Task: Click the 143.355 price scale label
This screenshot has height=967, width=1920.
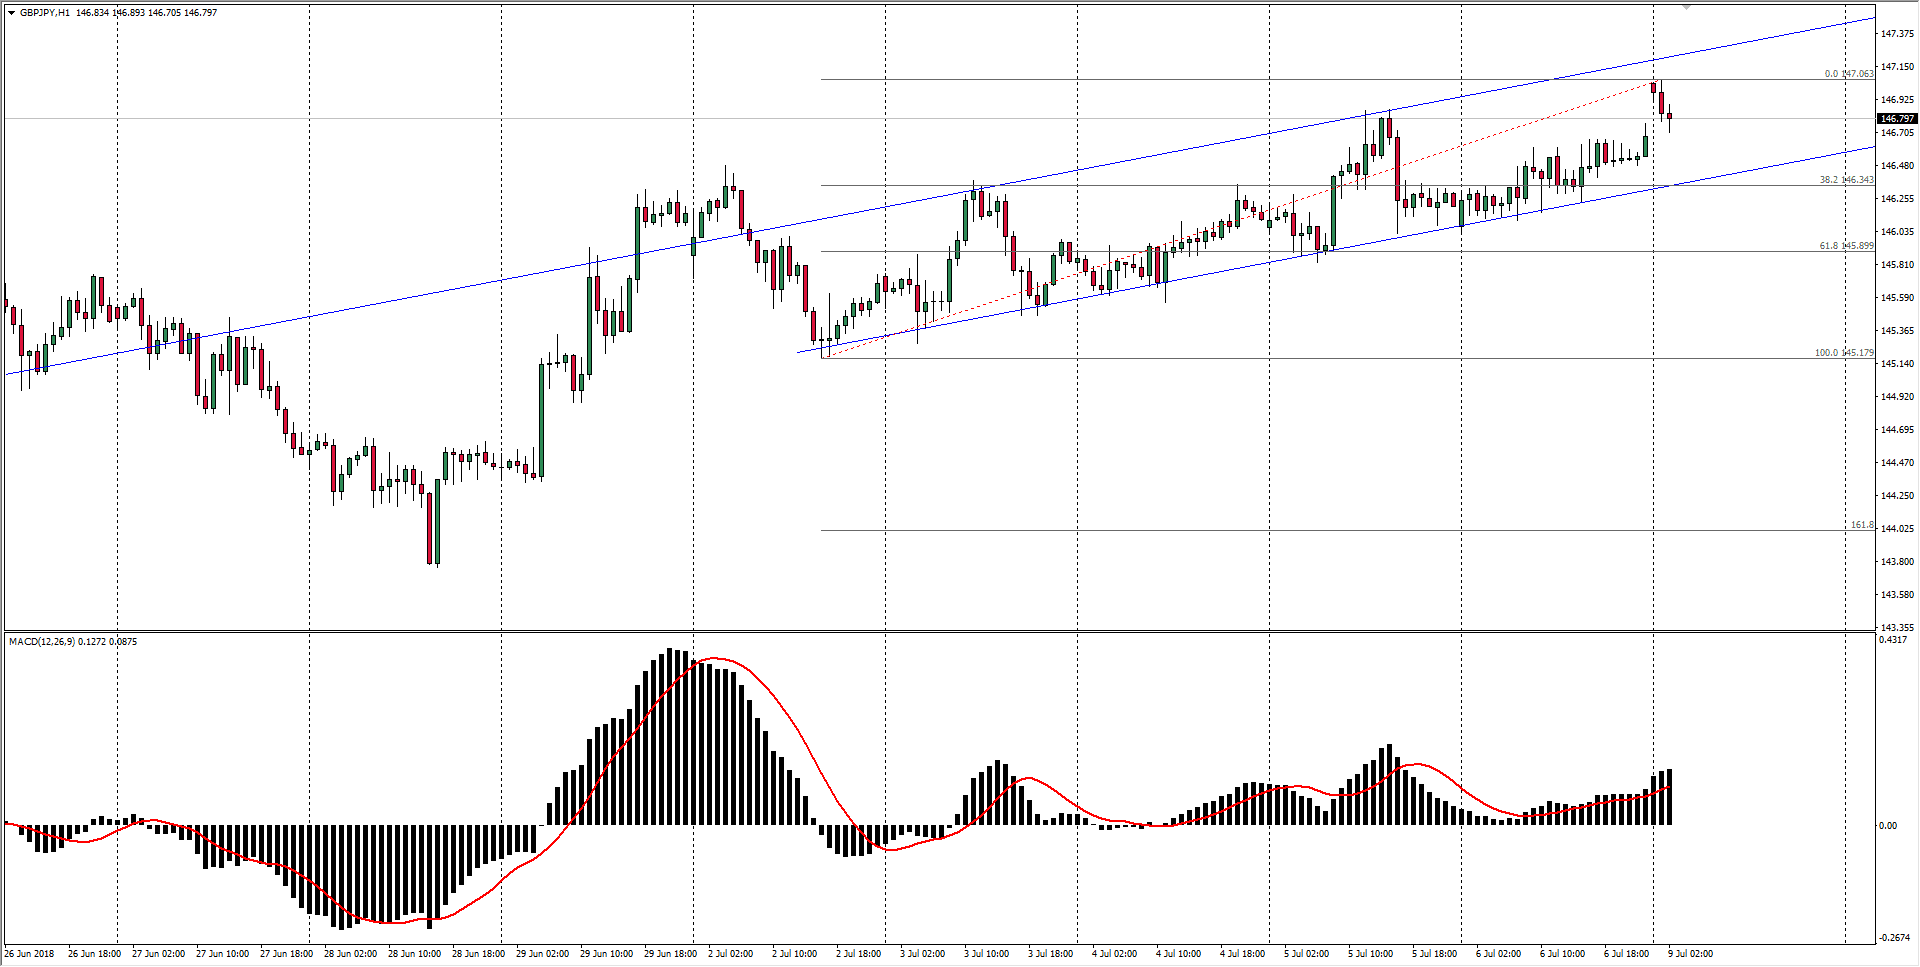Action: point(1896,628)
